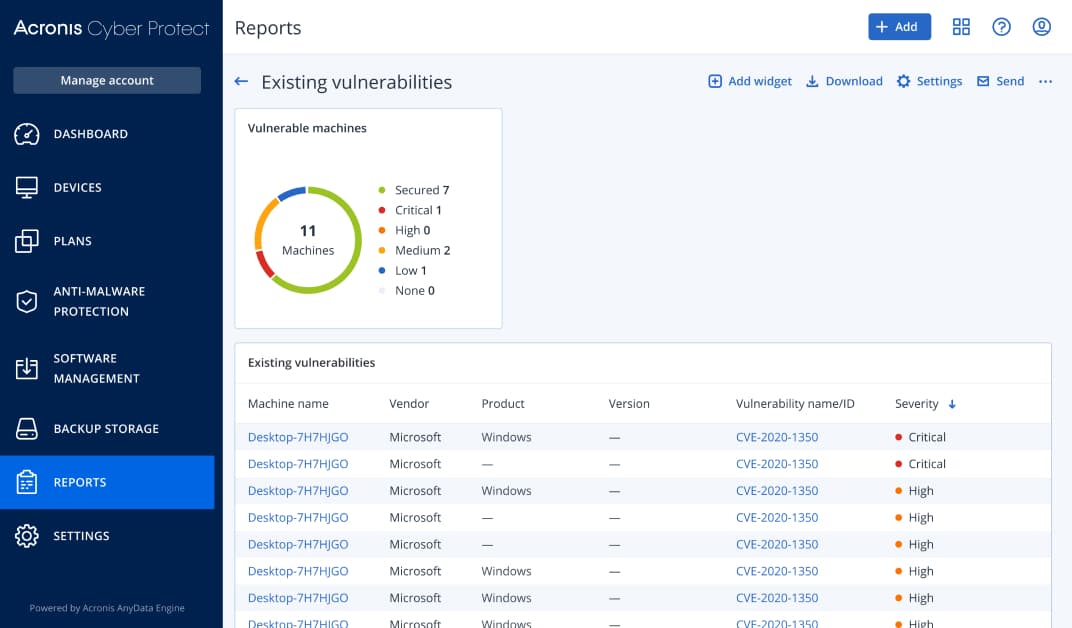Download the report
This screenshot has width=1072, height=628.
click(844, 82)
